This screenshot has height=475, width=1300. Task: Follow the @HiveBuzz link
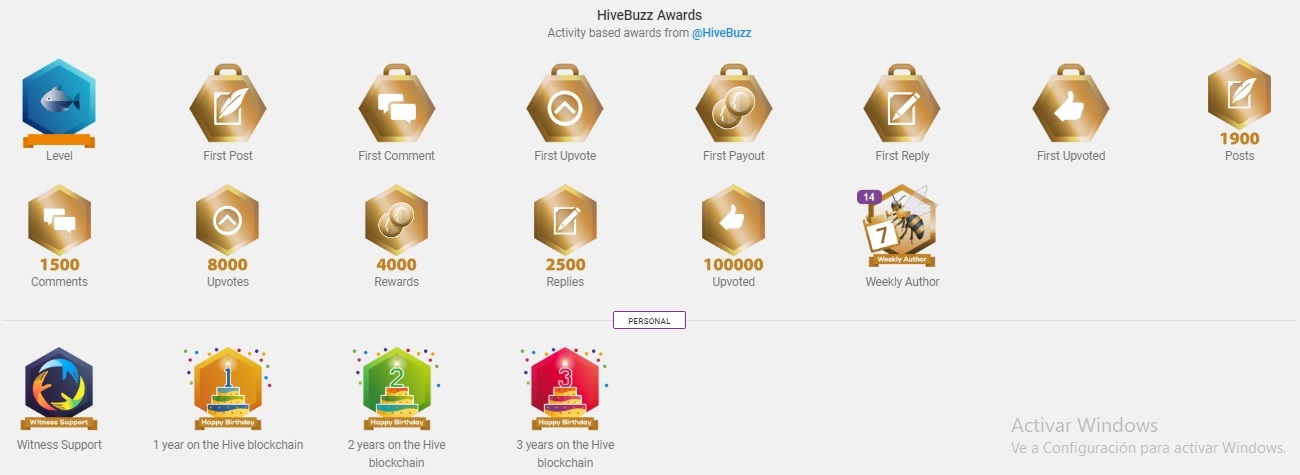pos(722,33)
